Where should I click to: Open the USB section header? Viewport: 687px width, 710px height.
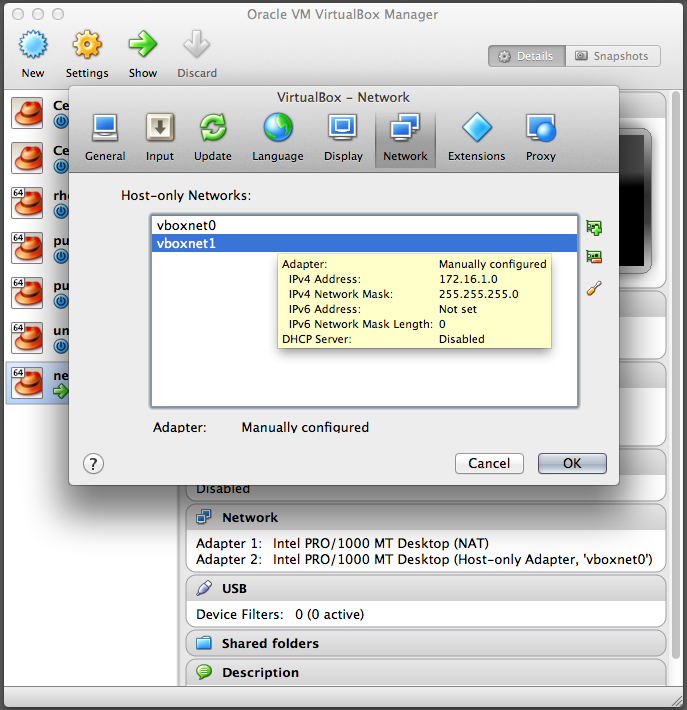point(426,588)
